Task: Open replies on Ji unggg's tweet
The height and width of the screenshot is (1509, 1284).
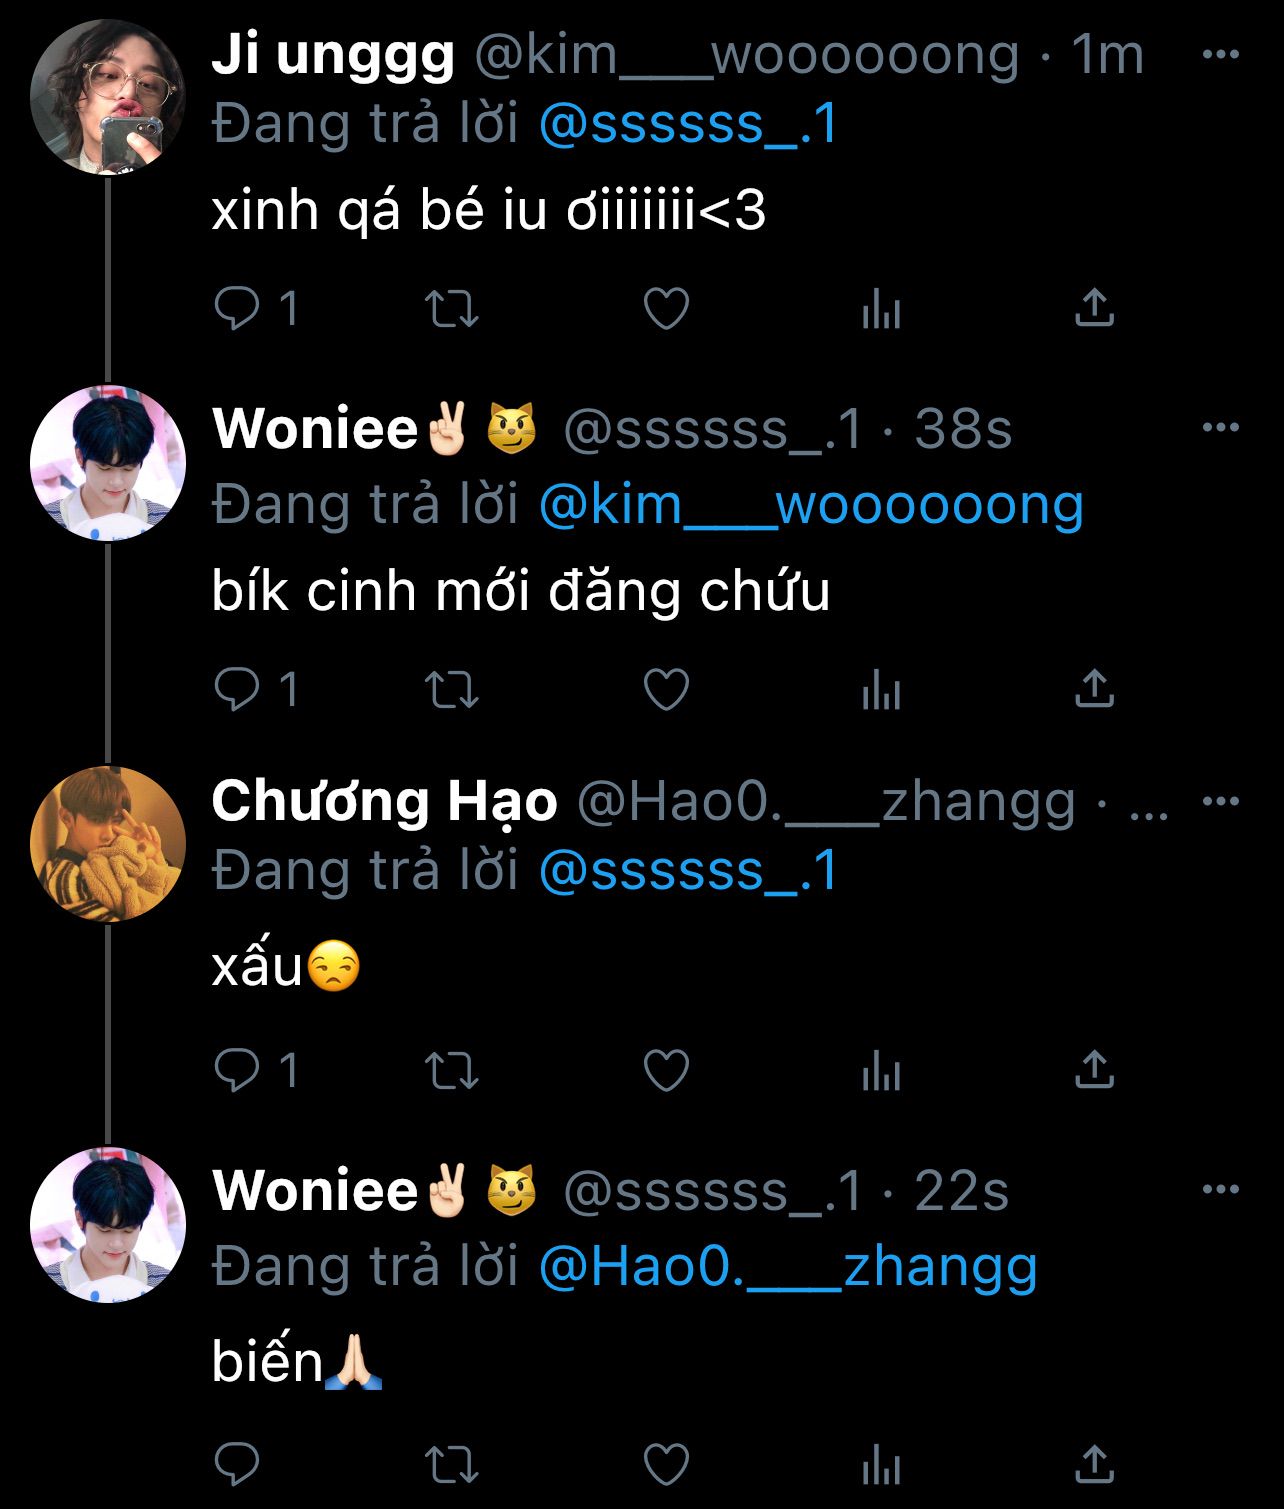Action: (x=257, y=308)
